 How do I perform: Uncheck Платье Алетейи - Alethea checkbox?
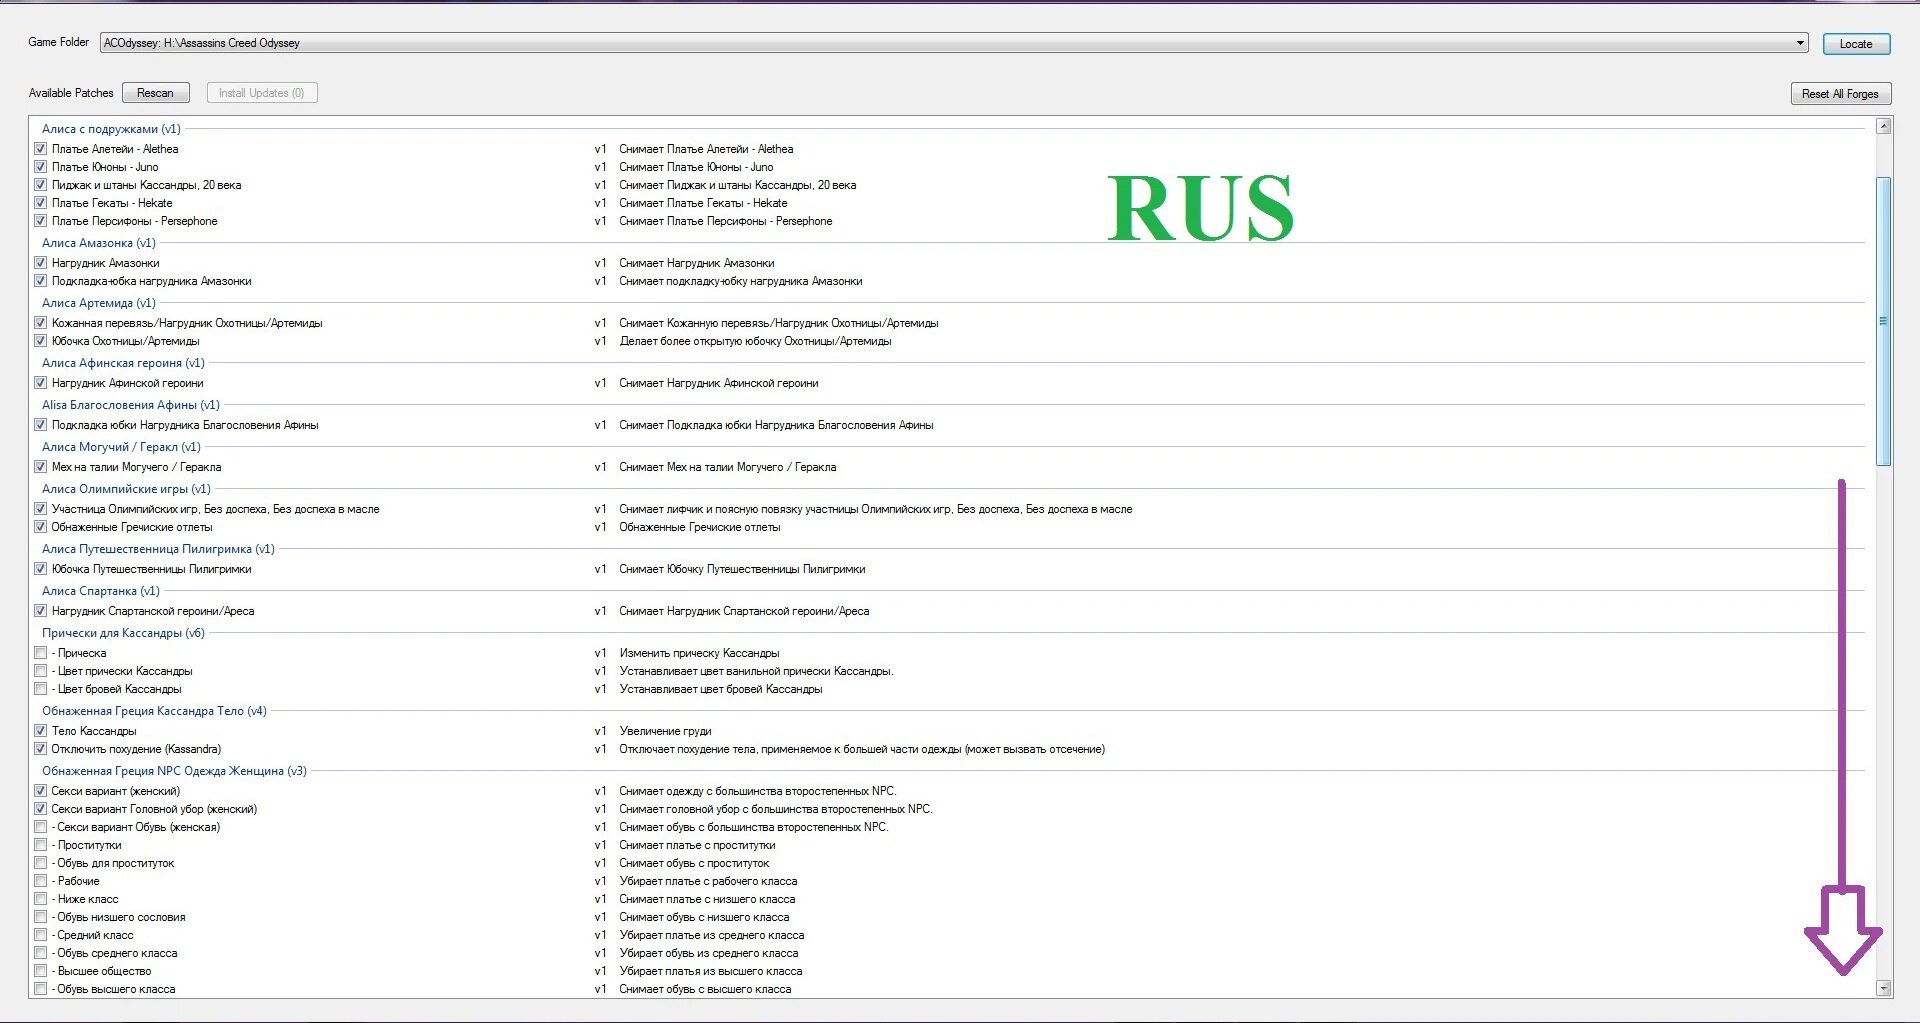pos(41,149)
